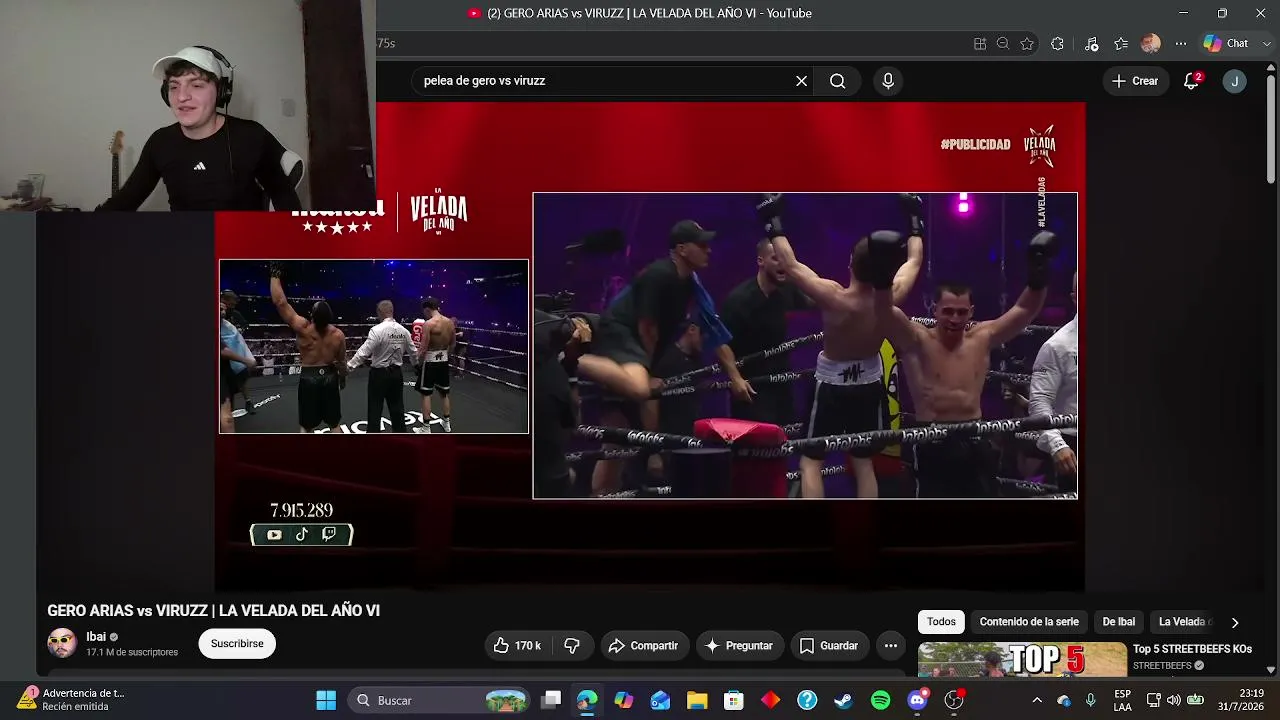Select the De Ibai filter chip
1280x720 pixels.
click(1119, 622)
